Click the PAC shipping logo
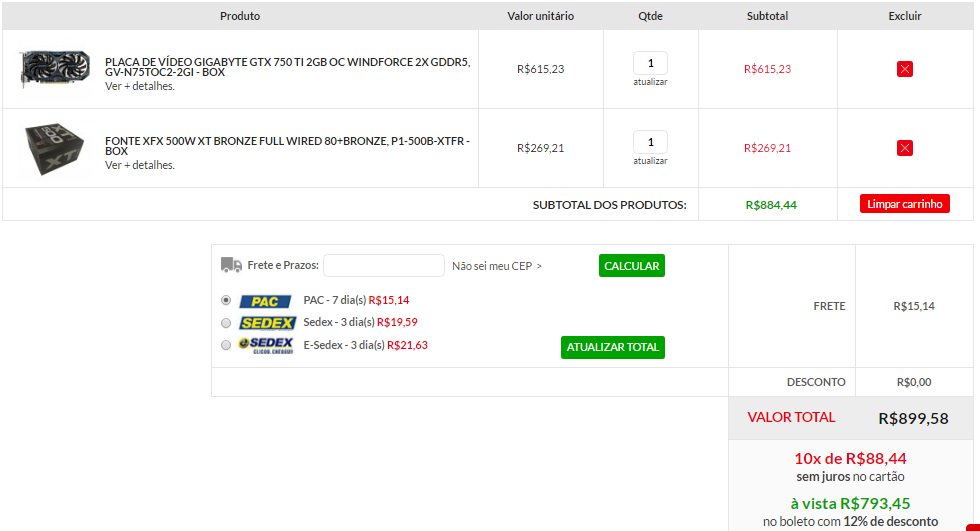This screenshot has height=531, width=980. click(265, 301)
